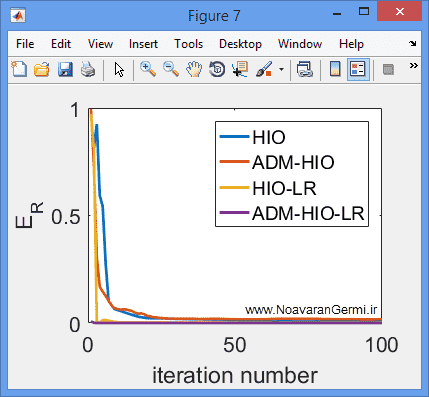The image size is (429, 397).
Task: Save the figure using the floppy disk icon
Action: click(x=65, y=70)
